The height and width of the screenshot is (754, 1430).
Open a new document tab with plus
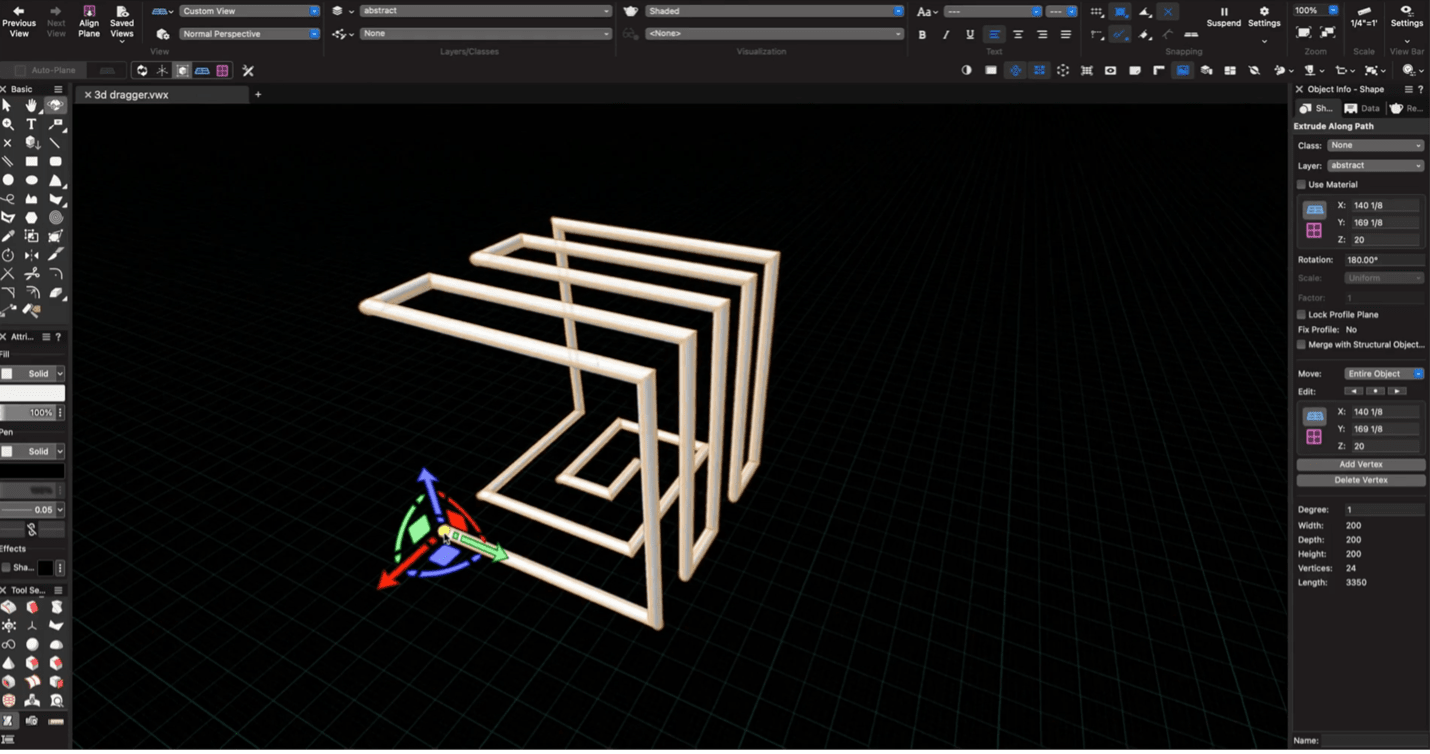click(258, 95)
